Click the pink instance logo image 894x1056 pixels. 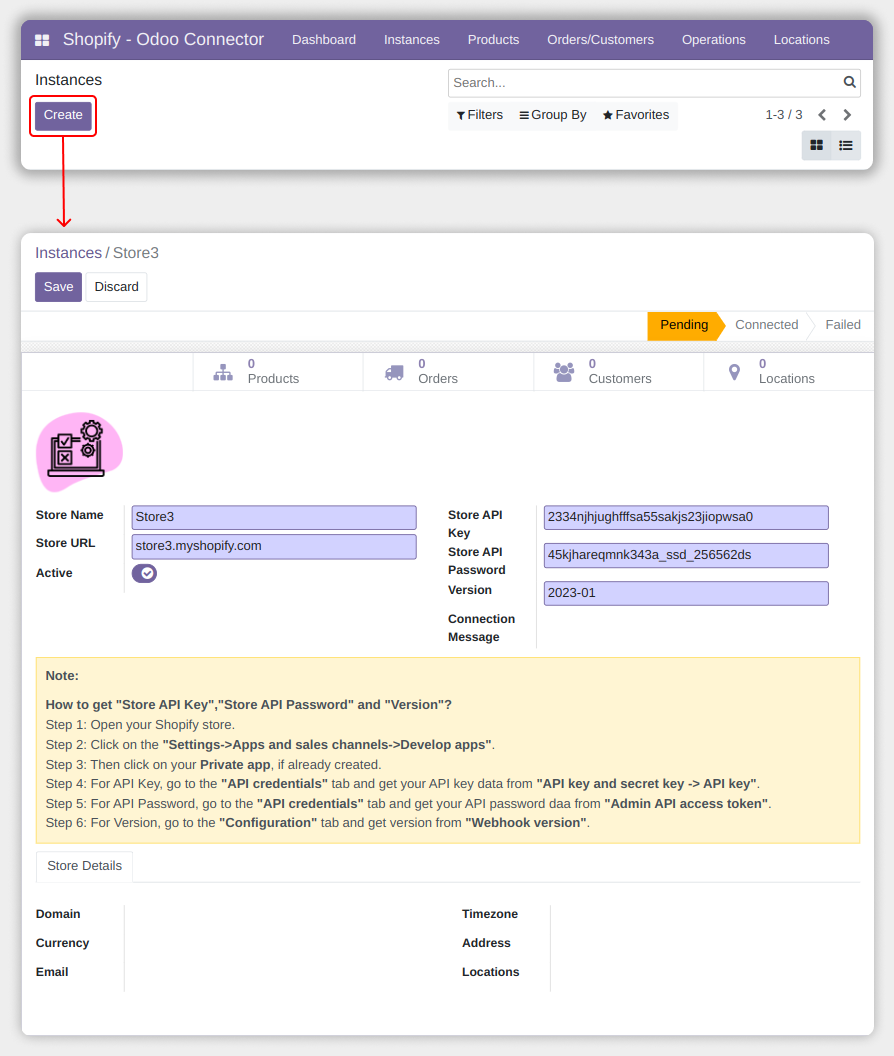tap(79, 451)
